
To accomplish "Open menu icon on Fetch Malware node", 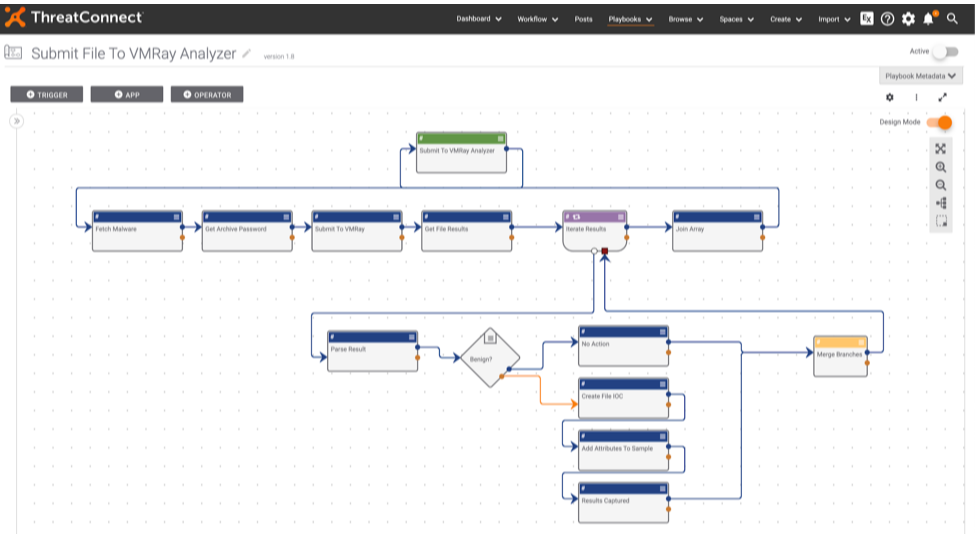I will [x=177, y=217].
